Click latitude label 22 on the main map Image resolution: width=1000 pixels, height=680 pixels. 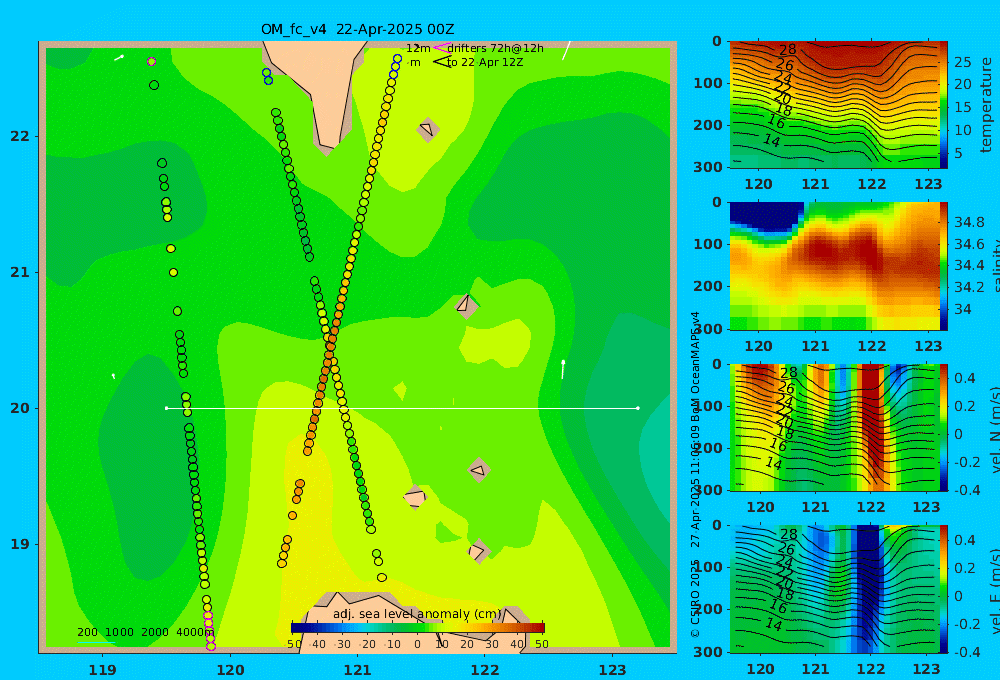pos(20,137)
